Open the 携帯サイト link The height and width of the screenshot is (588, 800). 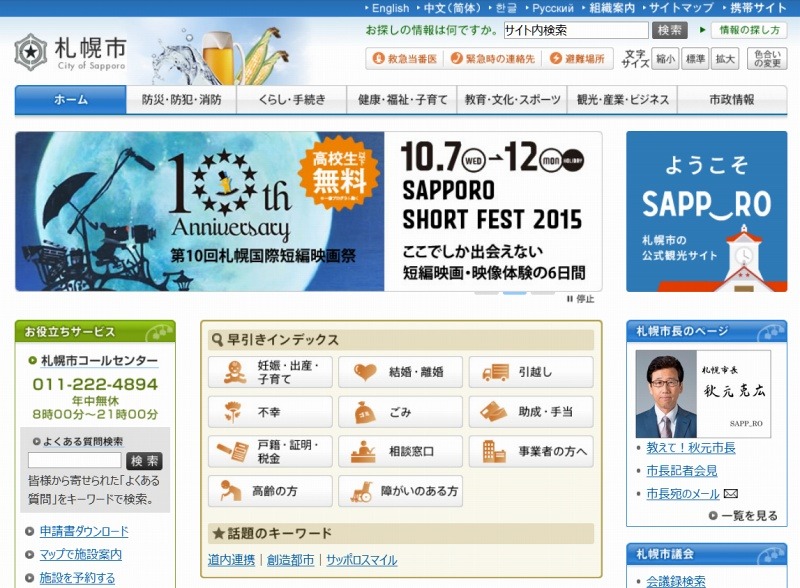(x=758, y=8)
